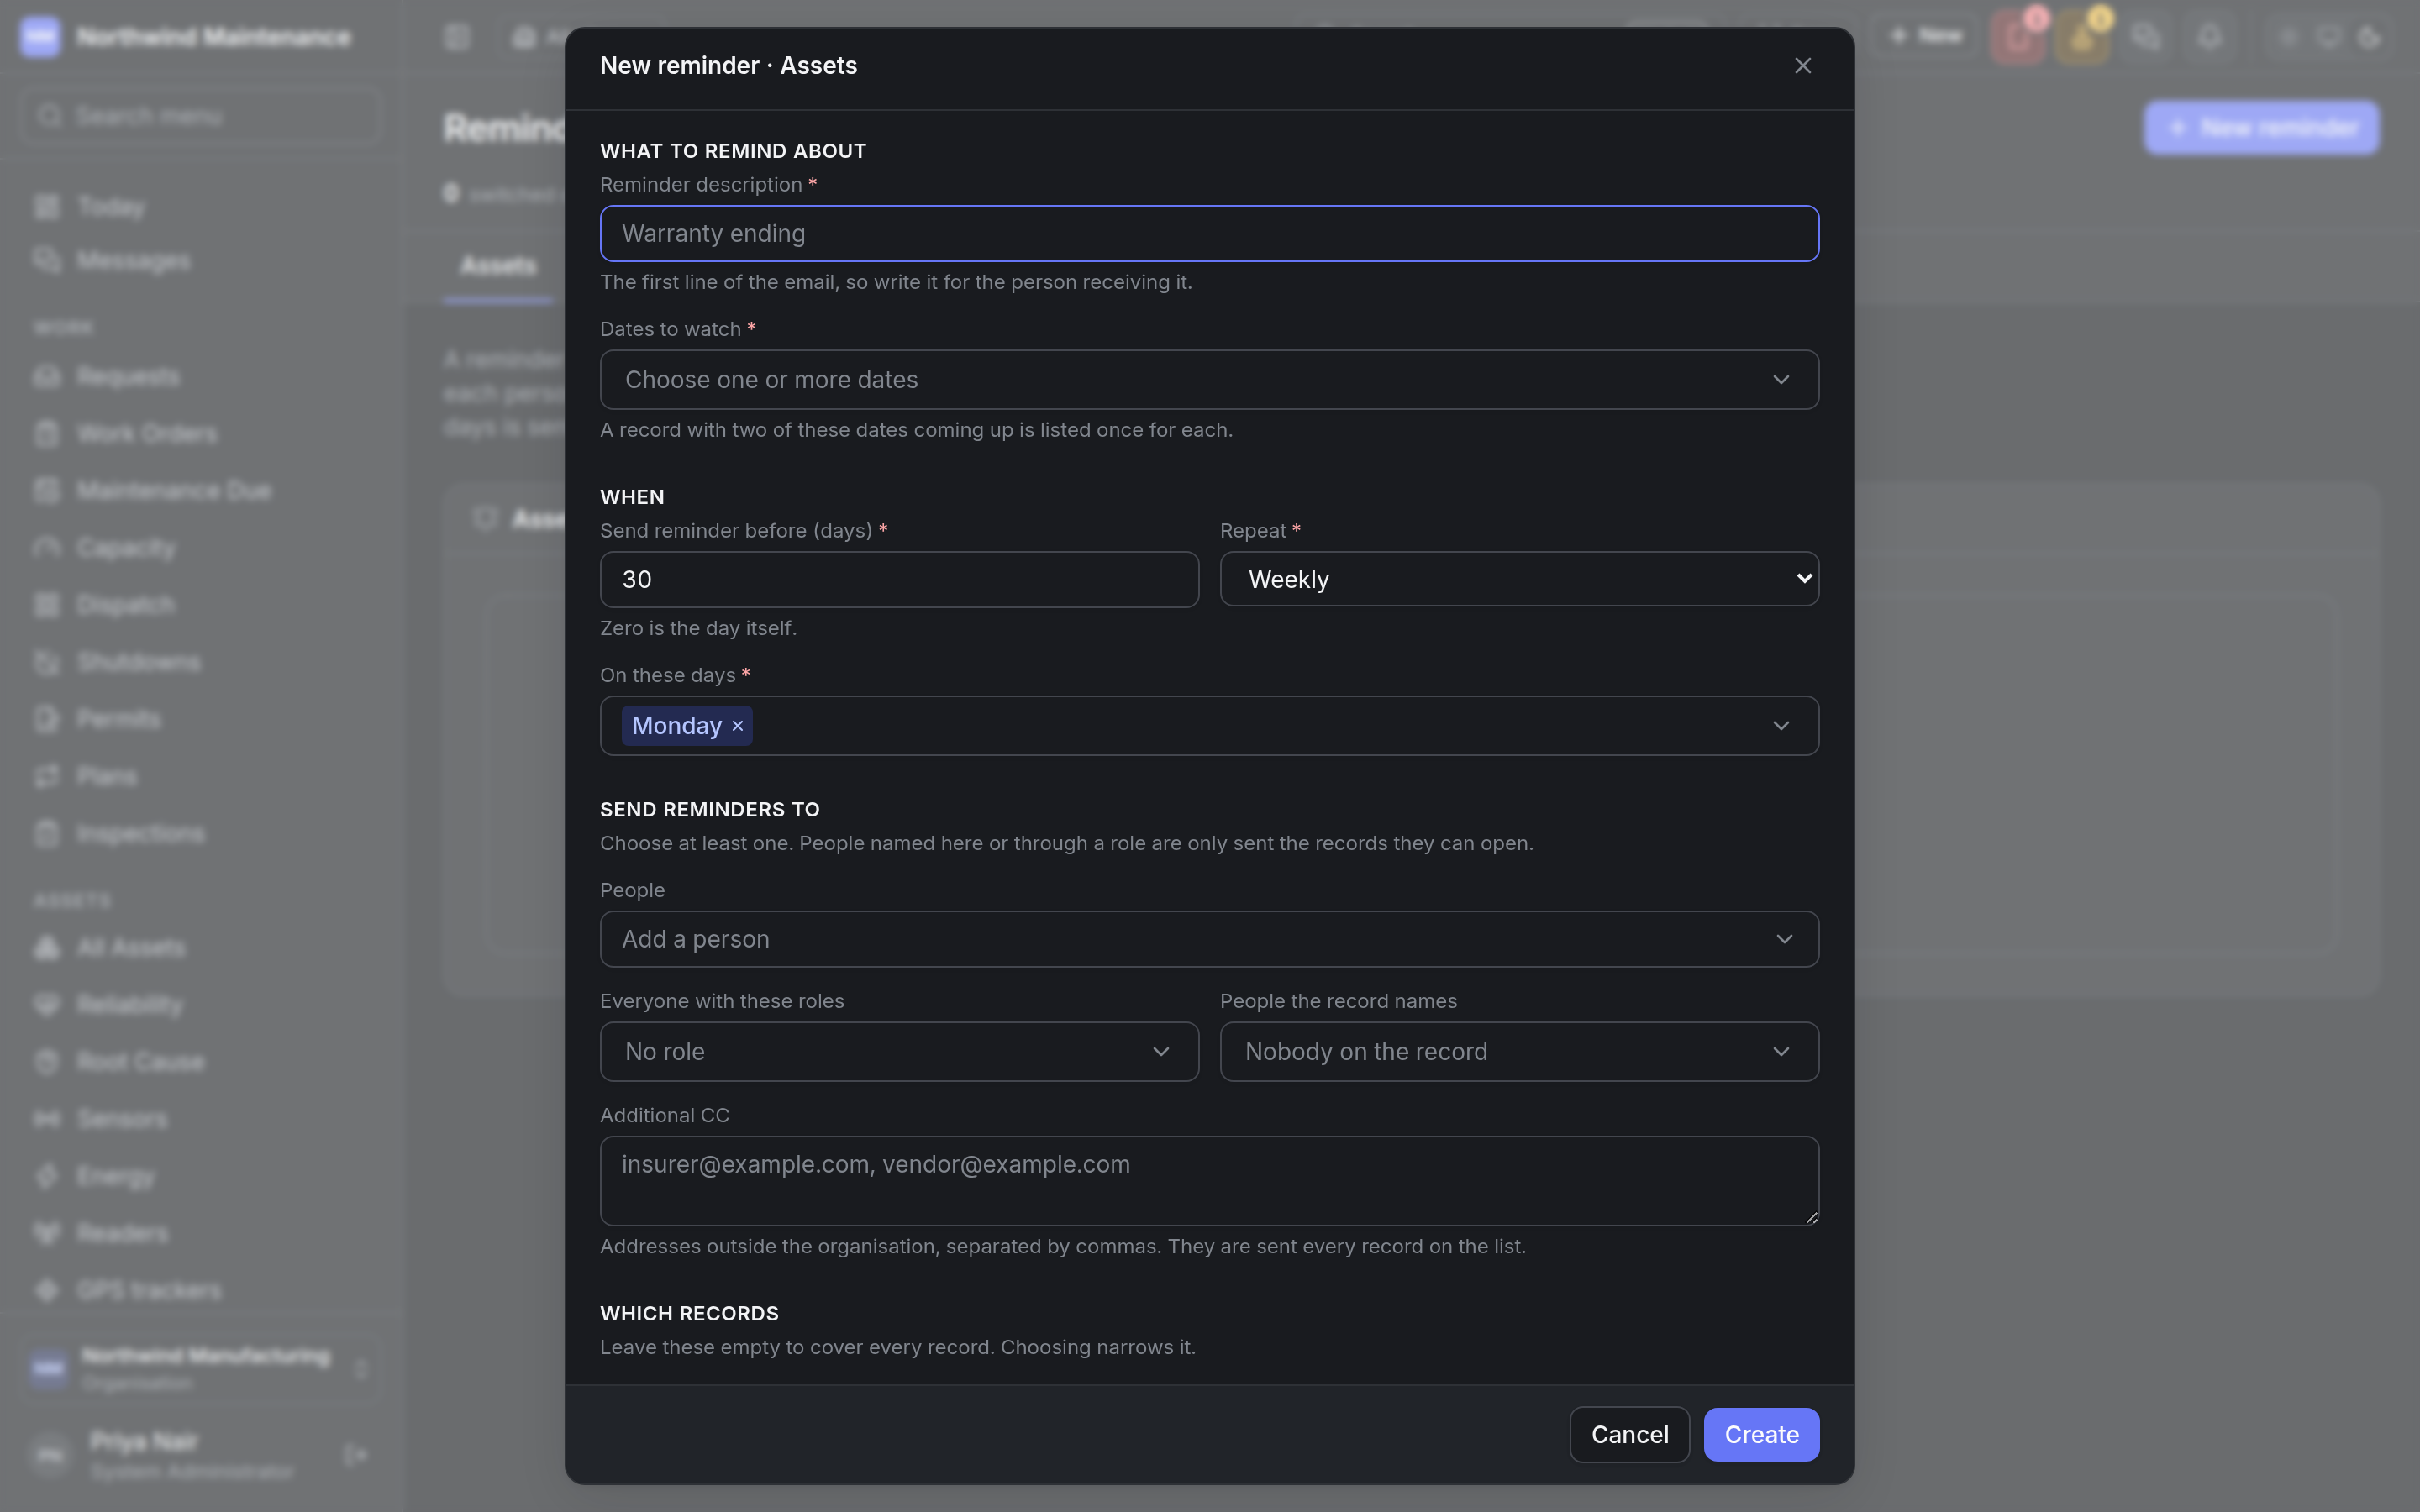2420x1512 pixels.
Task: Click the Energy sidebar icon
Action: [x=47, y=1177]
